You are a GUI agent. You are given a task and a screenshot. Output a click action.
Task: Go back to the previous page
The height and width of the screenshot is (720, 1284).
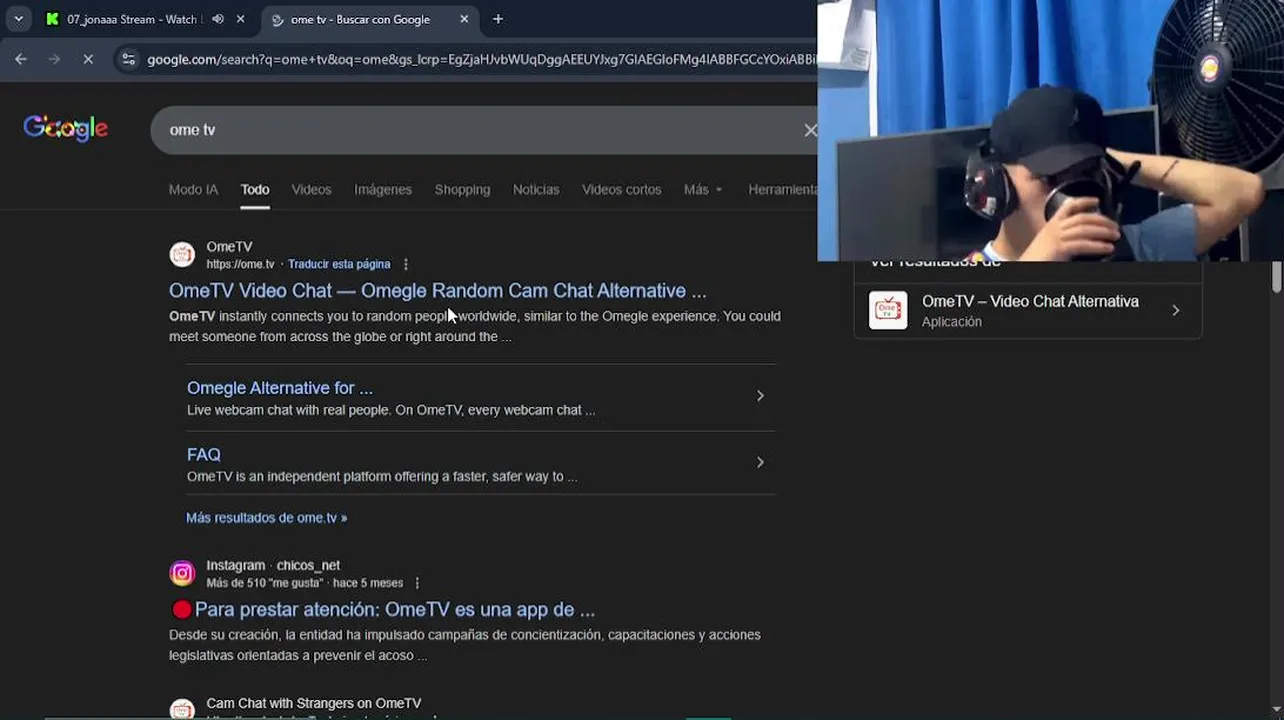click(x=21, y=60)
